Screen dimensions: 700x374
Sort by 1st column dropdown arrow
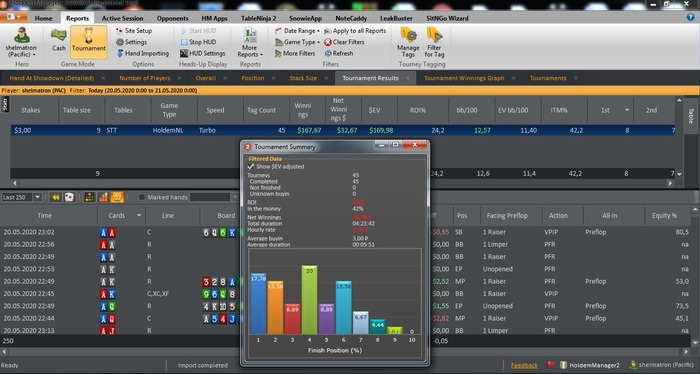point(627,110)
